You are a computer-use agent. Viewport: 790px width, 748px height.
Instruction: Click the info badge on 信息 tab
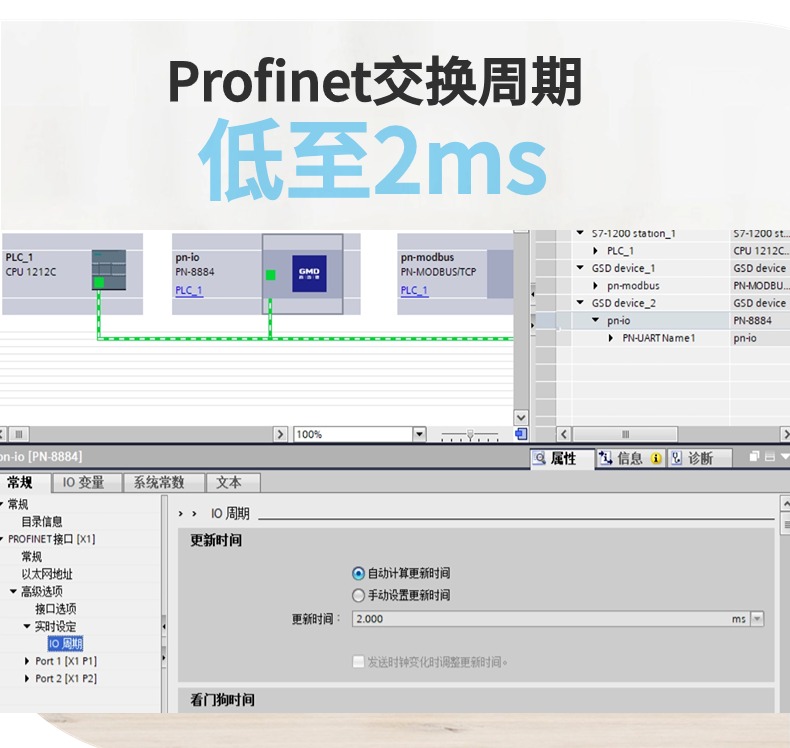pos(656,458)
